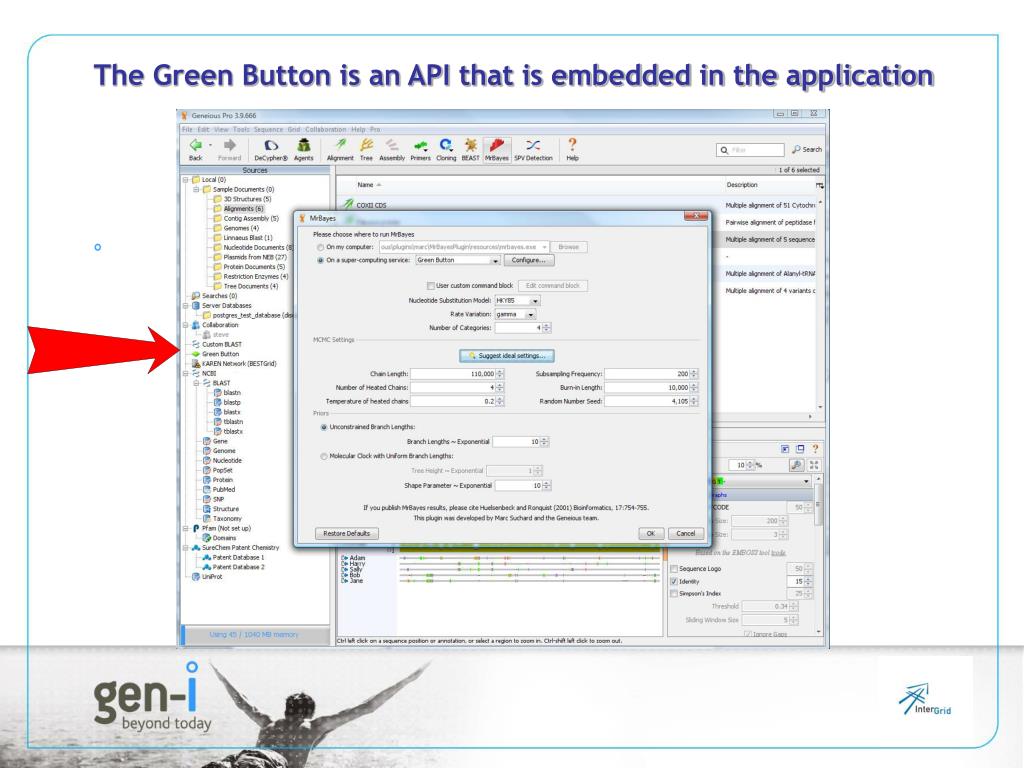The width and height of the screenshot is (1024, 768).
Task: Open the View menu
Action: pyautogui.click(x=221, y=129)
